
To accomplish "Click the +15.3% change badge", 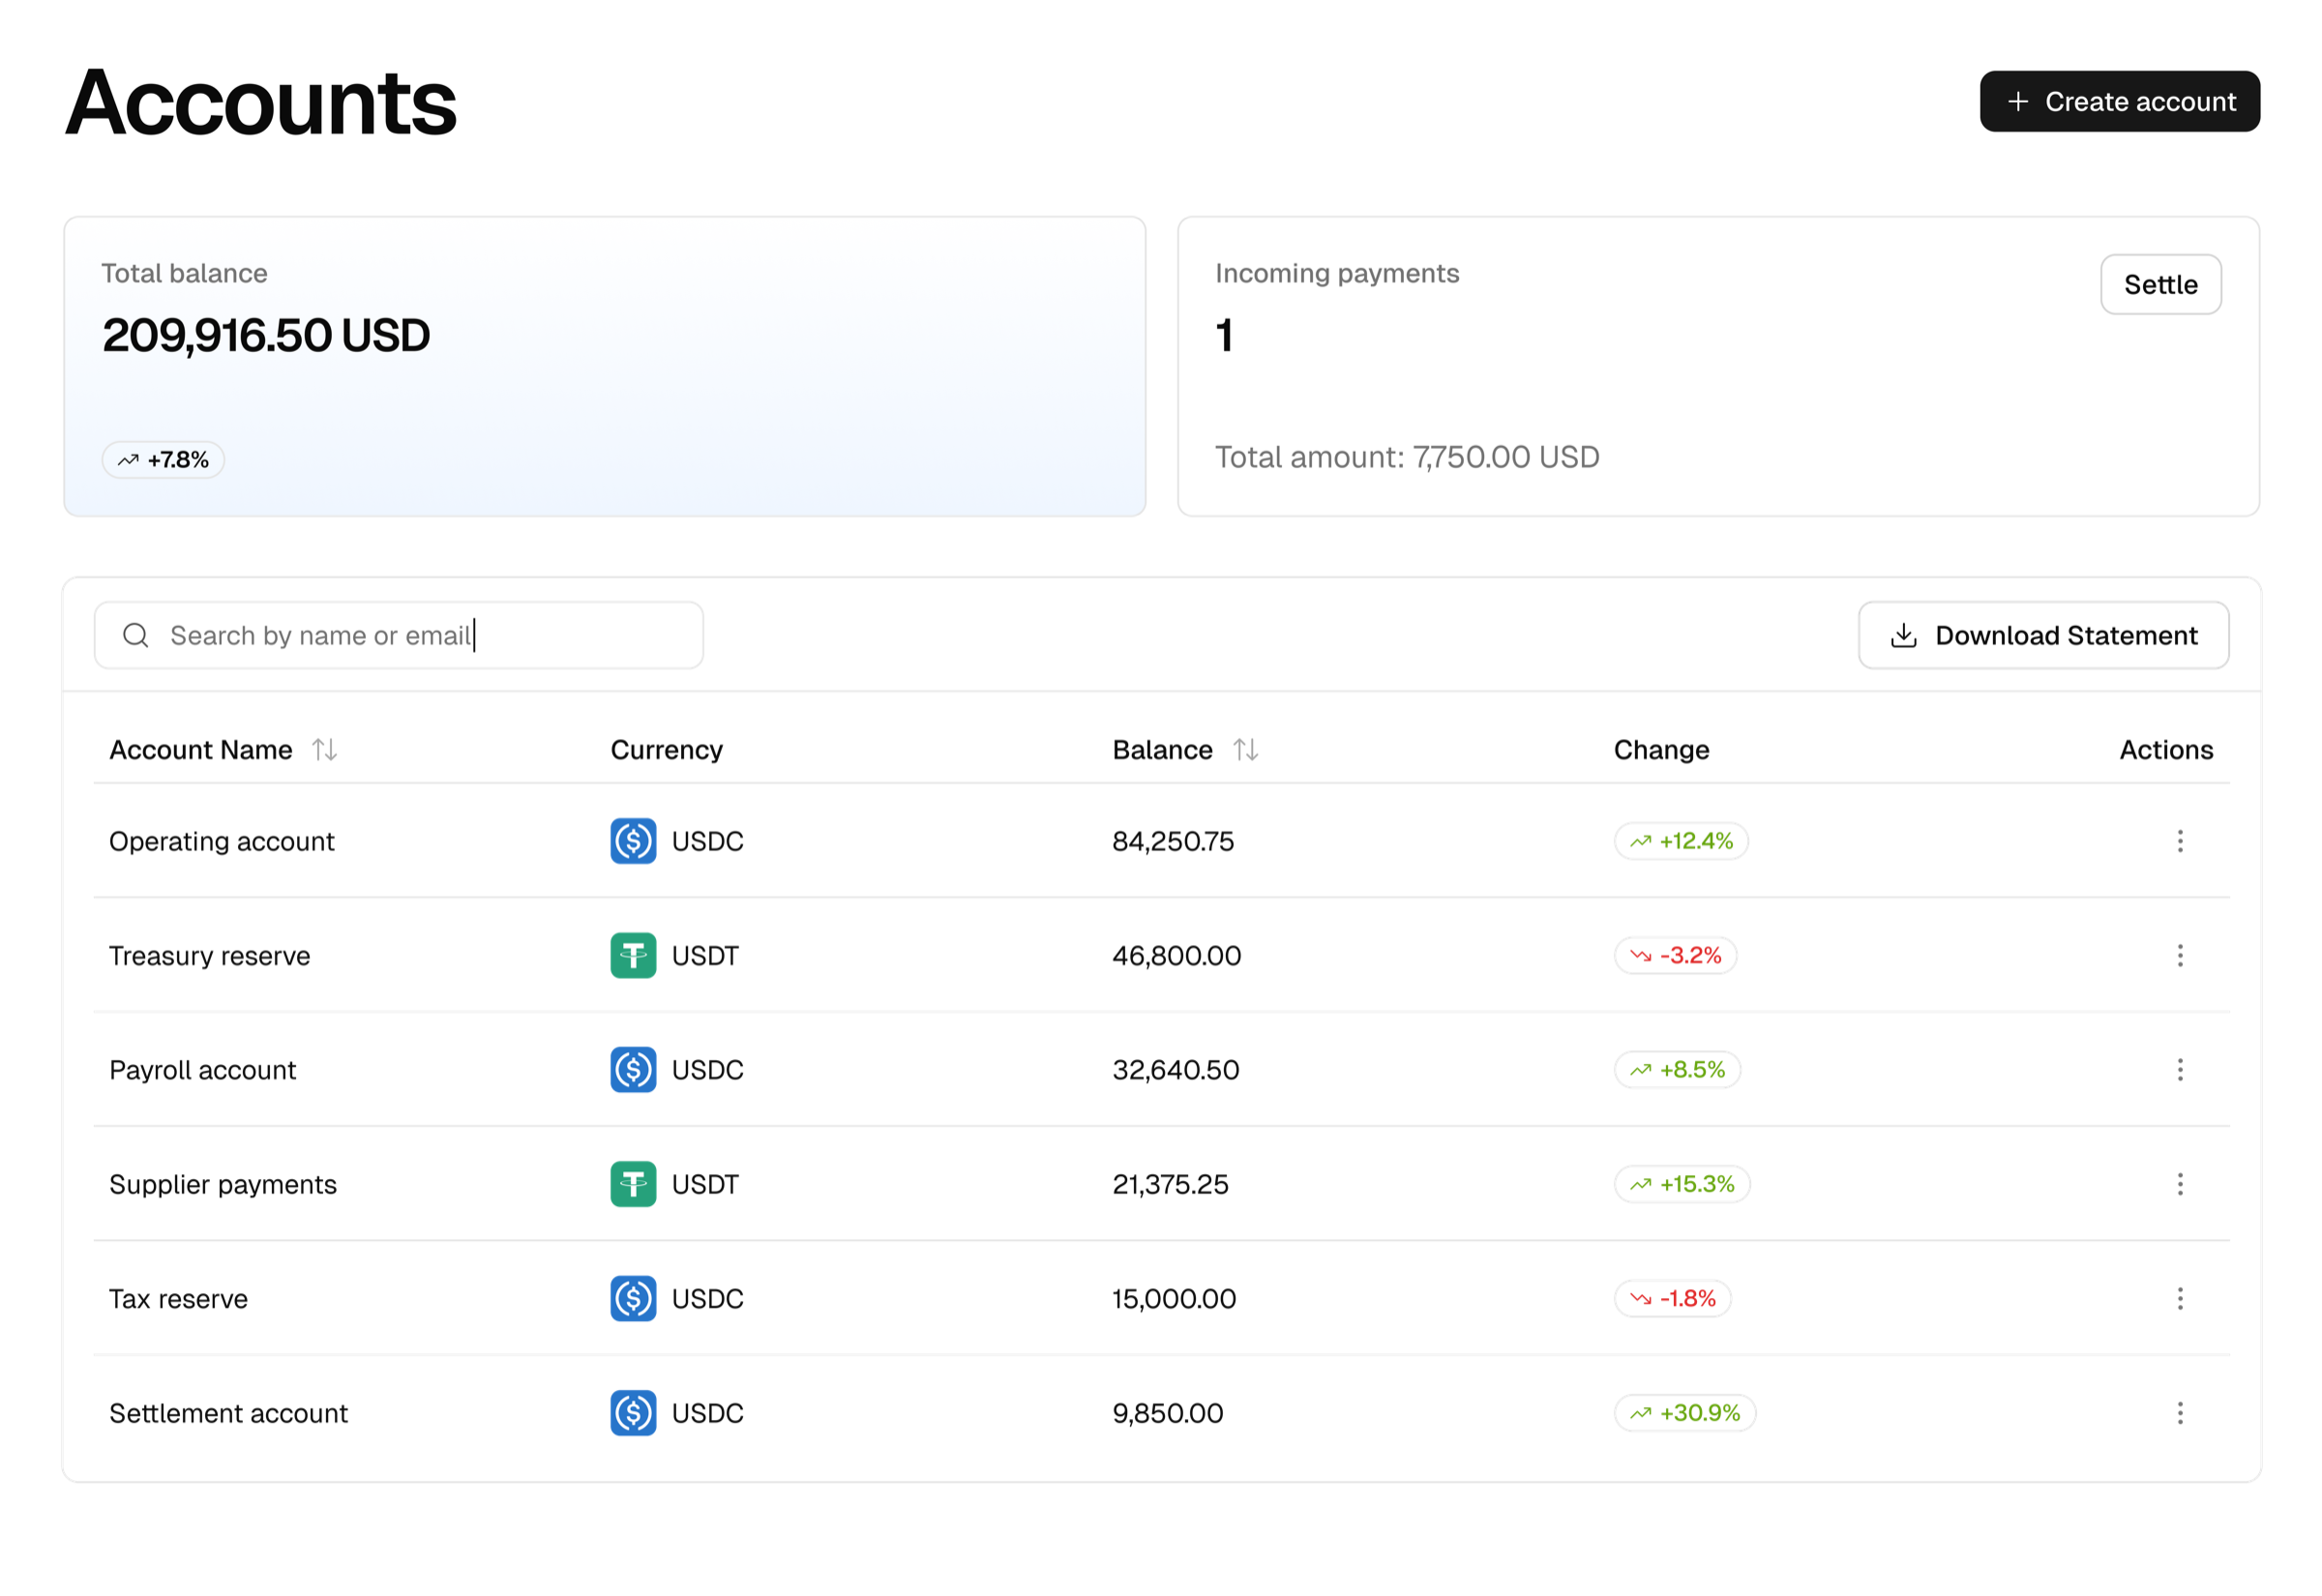I will point(1682,1184).
